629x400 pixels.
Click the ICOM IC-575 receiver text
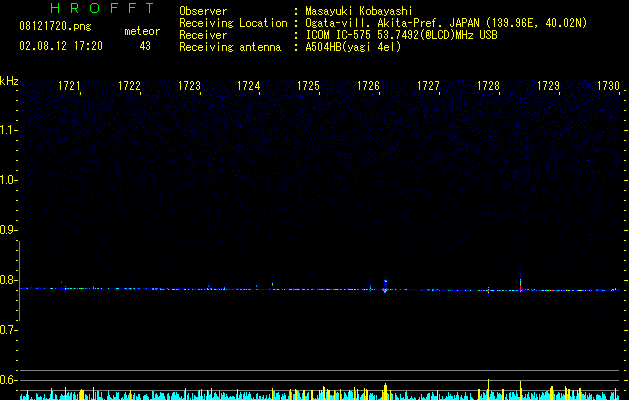[x=401, y=35]
